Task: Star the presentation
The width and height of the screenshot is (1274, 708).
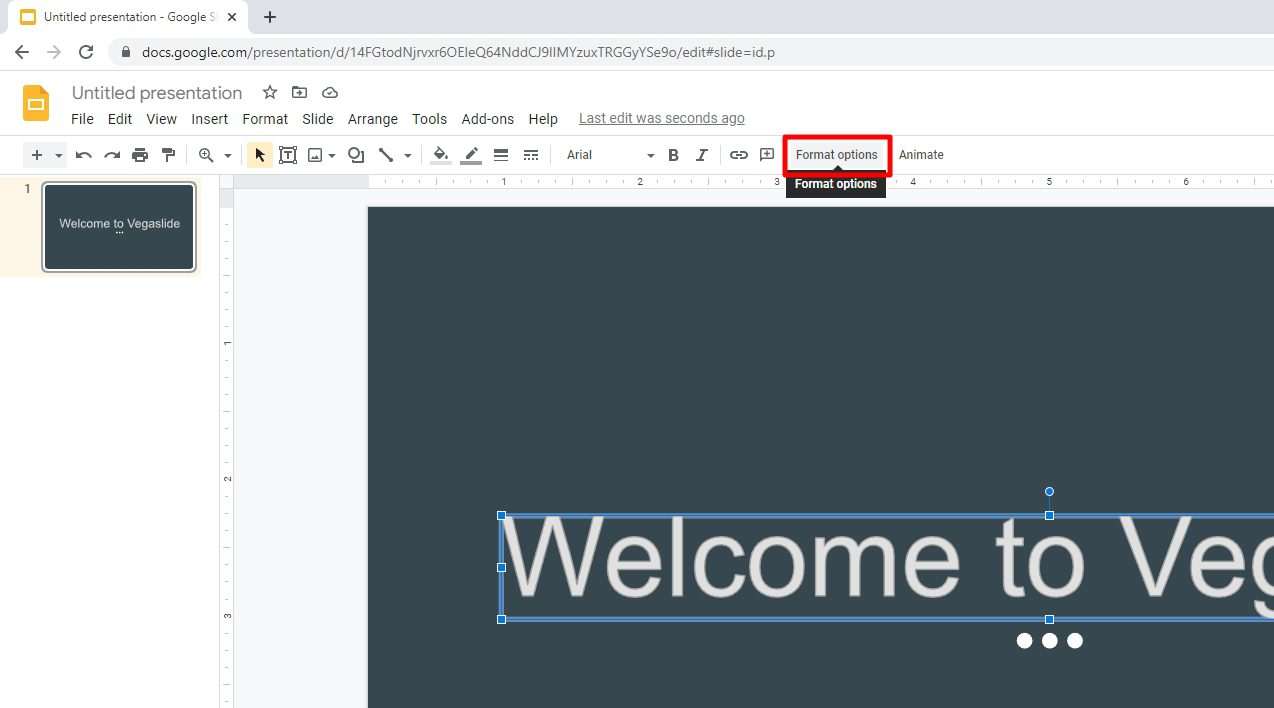Action: click(x=269, y=92)
